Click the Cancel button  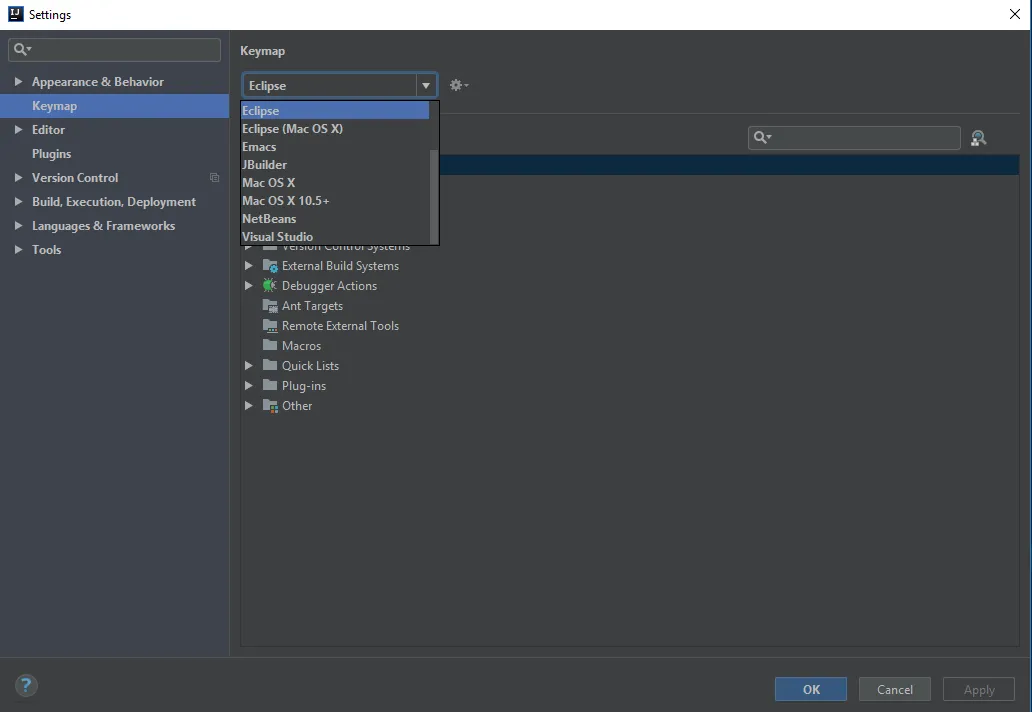(894, 689)
